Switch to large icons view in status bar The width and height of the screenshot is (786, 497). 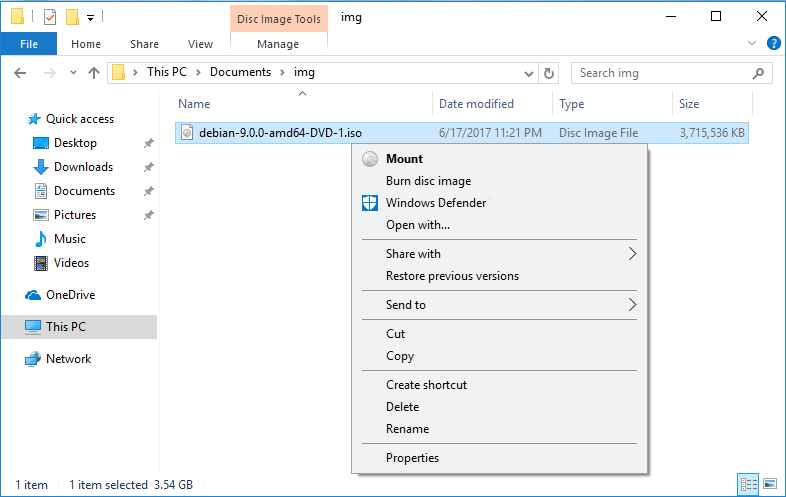point(769,484)
